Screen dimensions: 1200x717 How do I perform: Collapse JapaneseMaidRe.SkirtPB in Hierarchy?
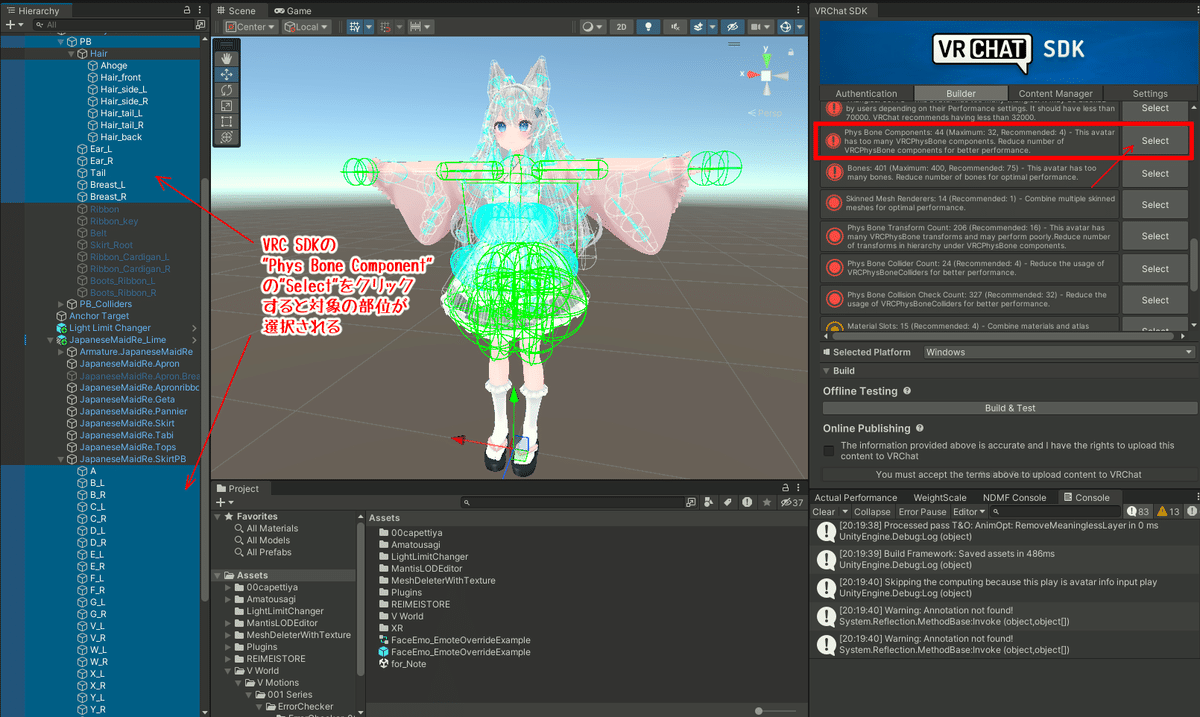pyautogui.click(x=60, y=459)
